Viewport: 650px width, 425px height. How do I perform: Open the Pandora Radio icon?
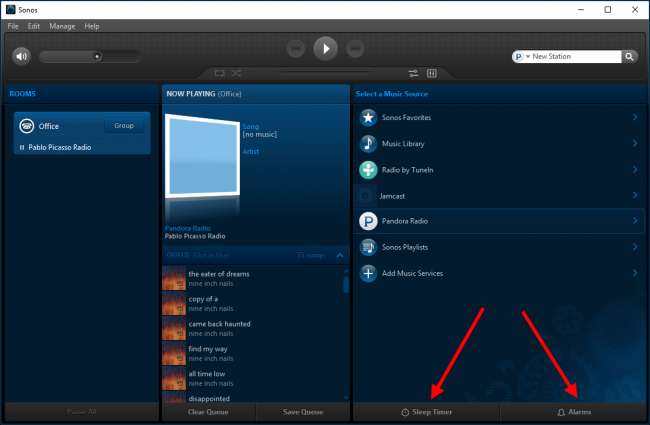pyautogui.click(x=368, y=221)
